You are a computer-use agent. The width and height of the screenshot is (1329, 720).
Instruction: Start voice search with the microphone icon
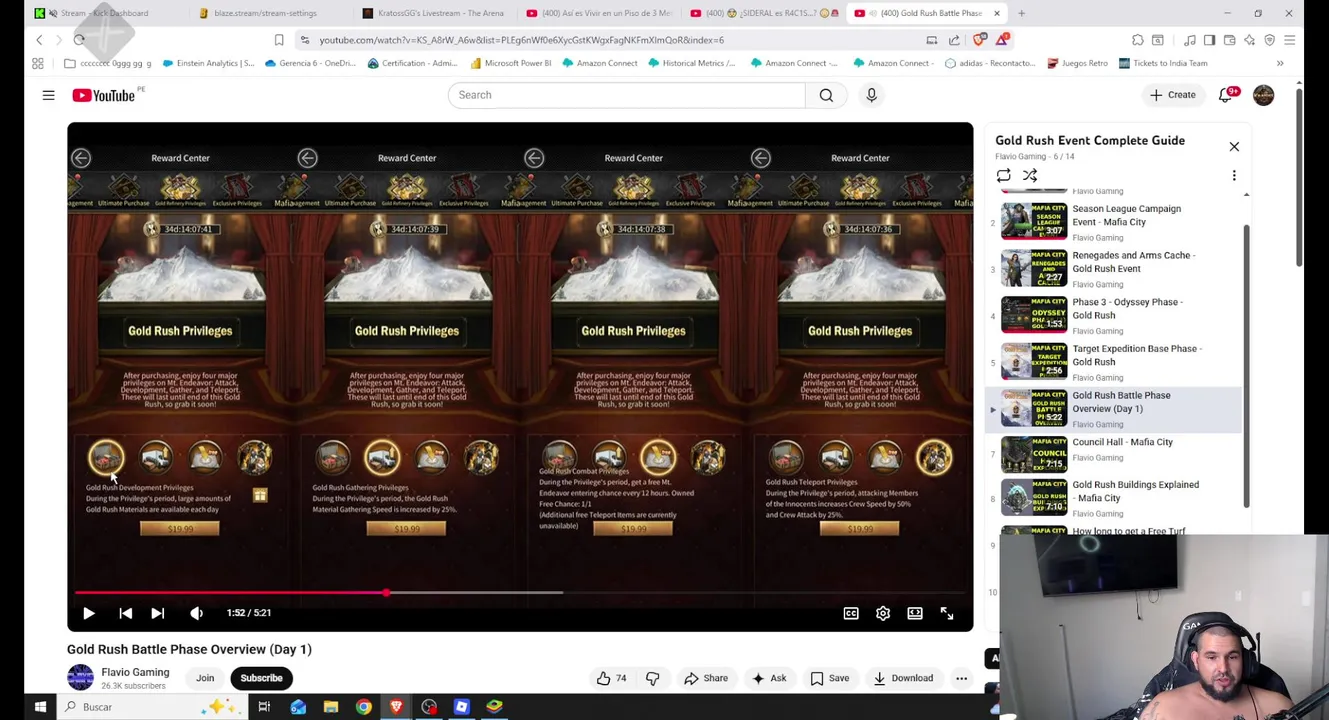click(871, 95)
